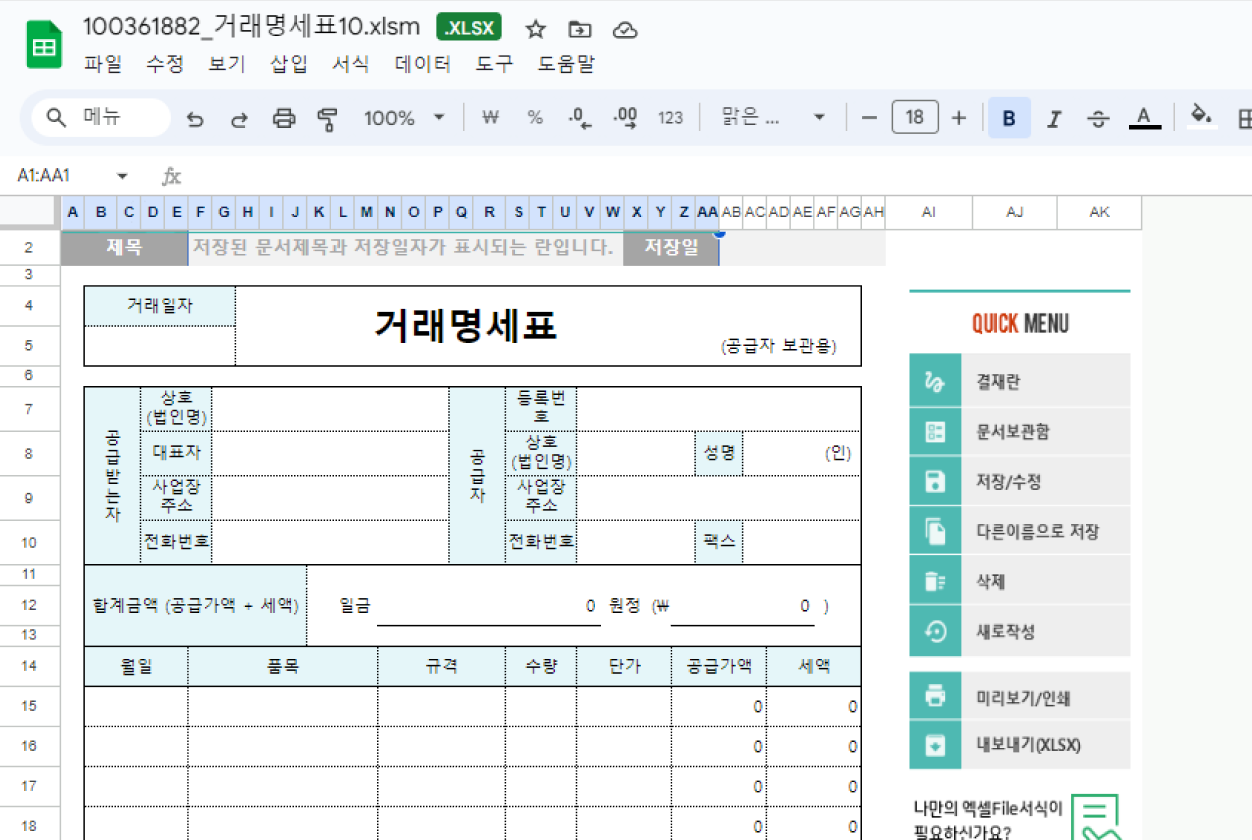1252x840 pixels.
Task: Click the download icon beside 내보내기(XLSX)
Action: [936, 745]
